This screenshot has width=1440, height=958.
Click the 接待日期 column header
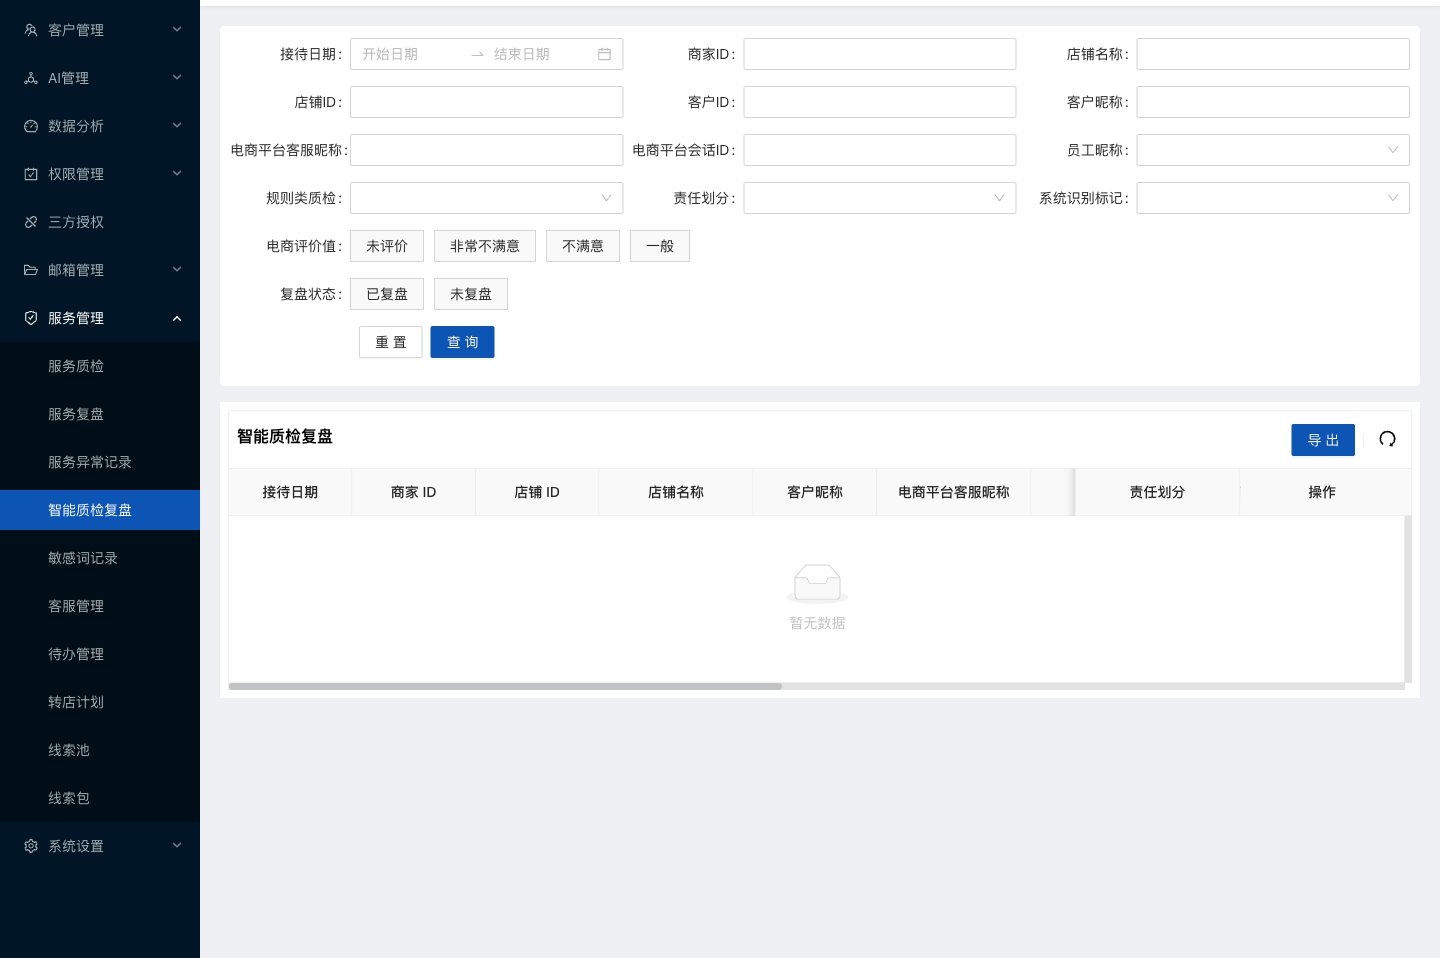(290, 492)
